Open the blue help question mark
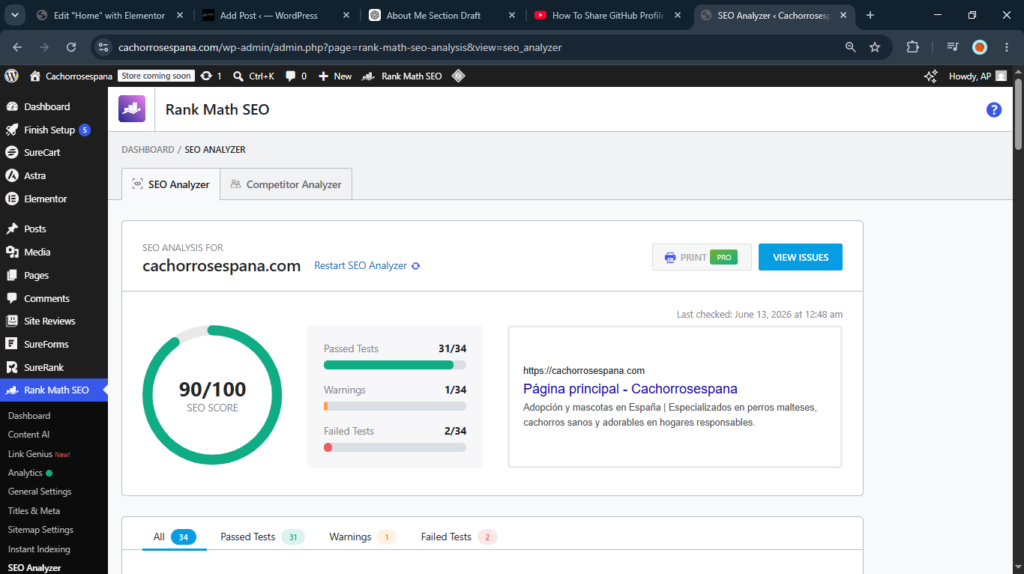The height and width of the screenshot is (574, 1024). click(993, 110)
